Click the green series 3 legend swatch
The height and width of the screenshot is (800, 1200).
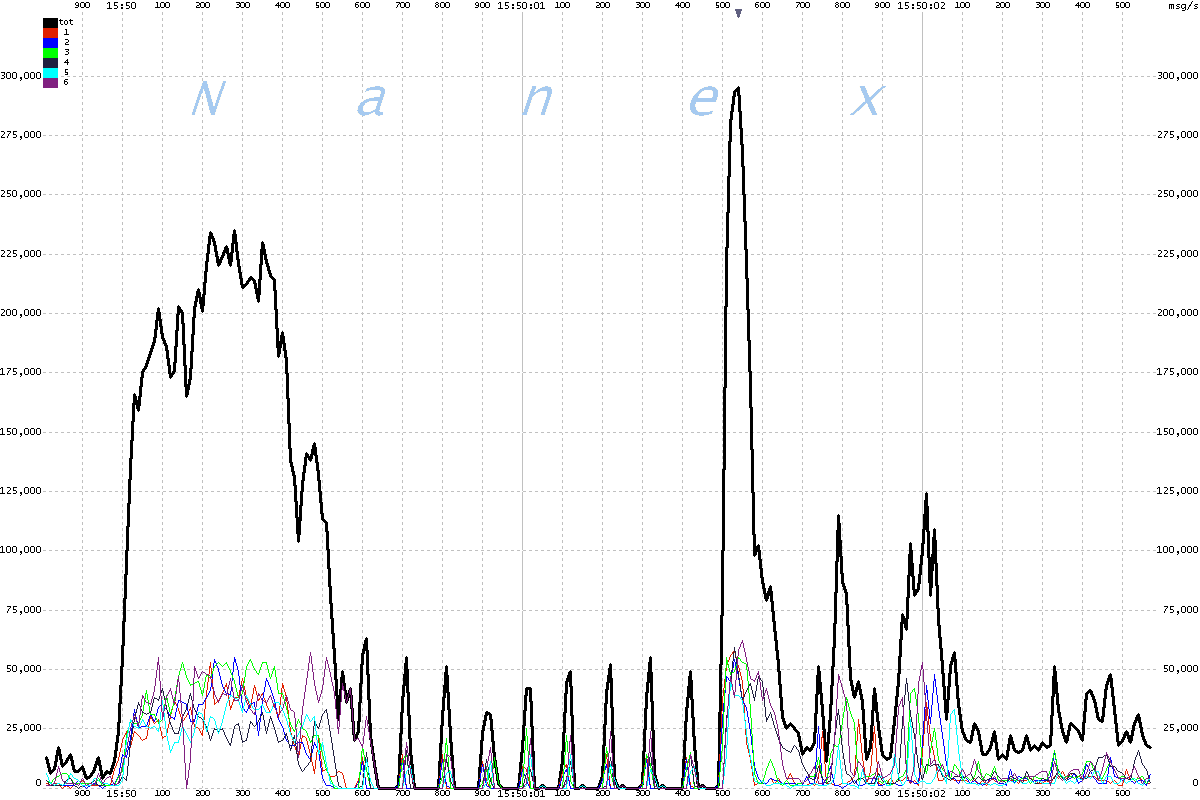[x=50, y=52]
